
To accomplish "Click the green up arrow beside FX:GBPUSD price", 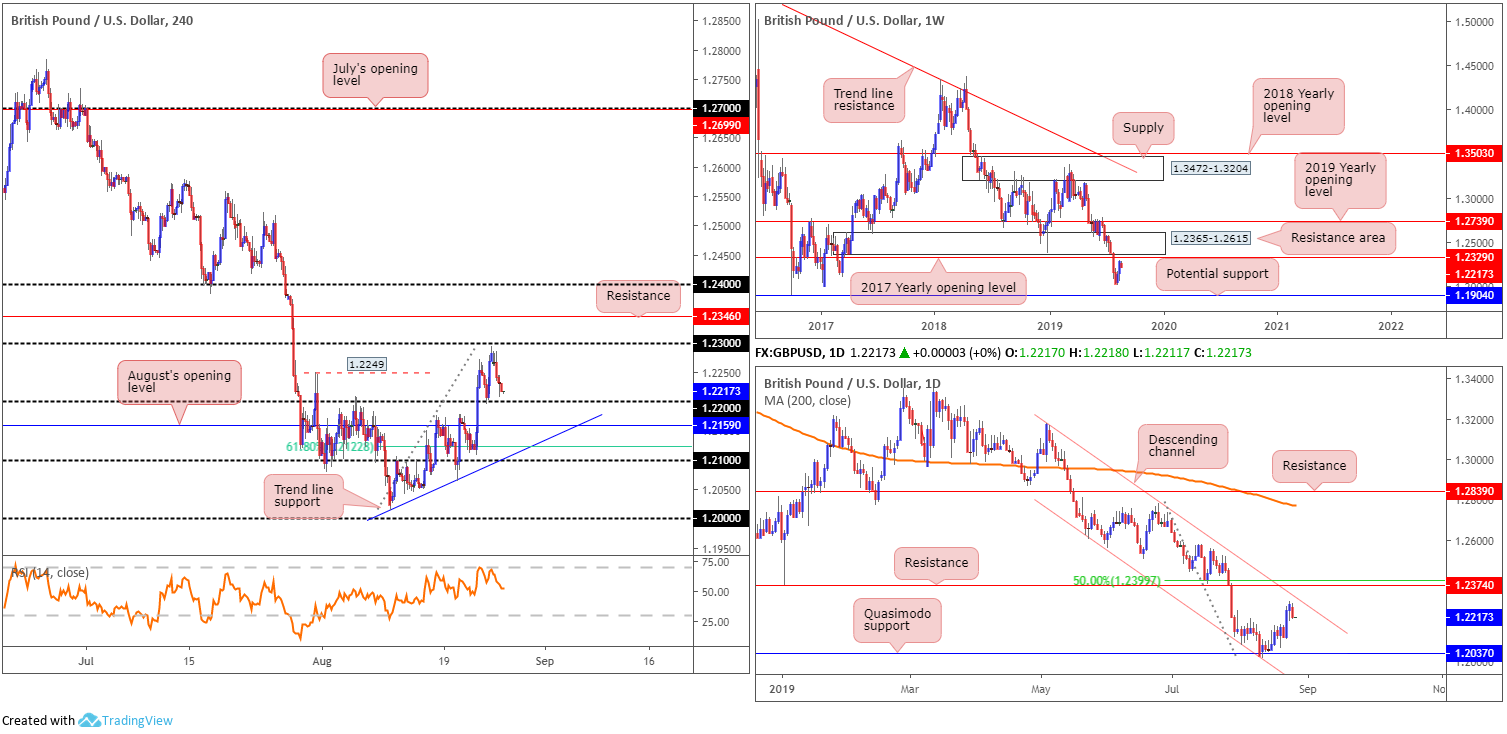I will (x=929, y=353).
